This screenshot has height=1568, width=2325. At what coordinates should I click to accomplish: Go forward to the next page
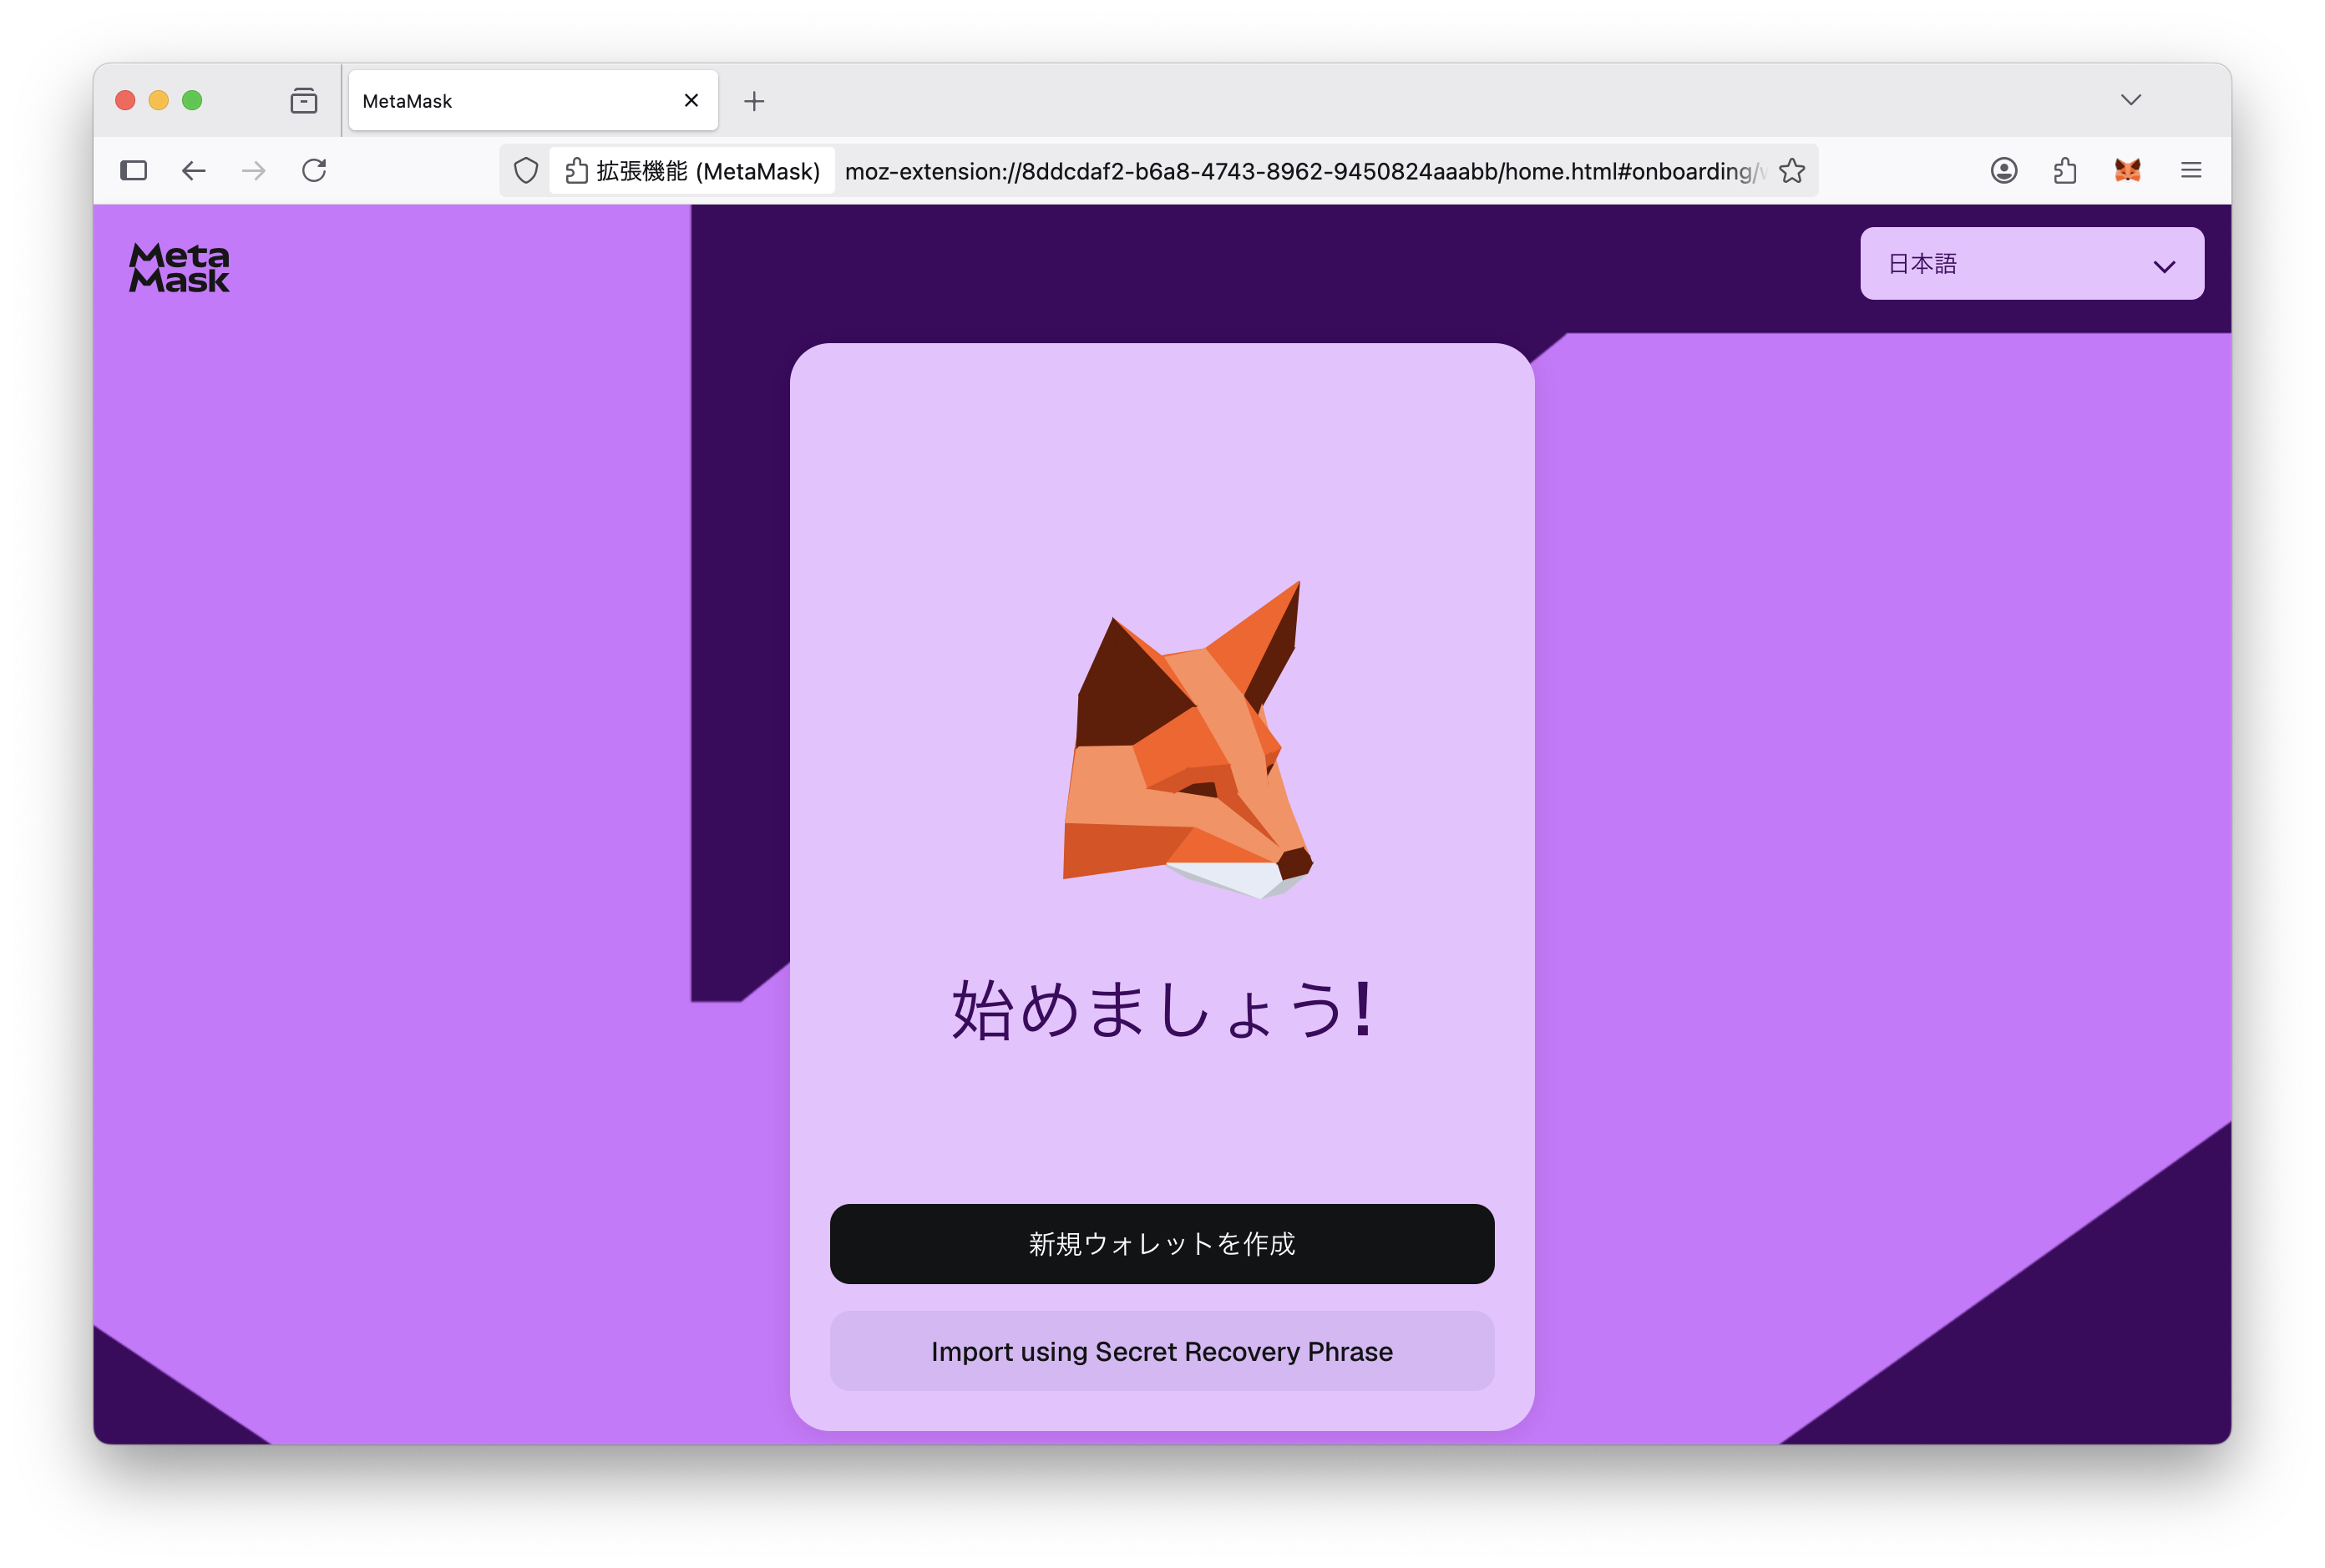(x=254, y=171)
